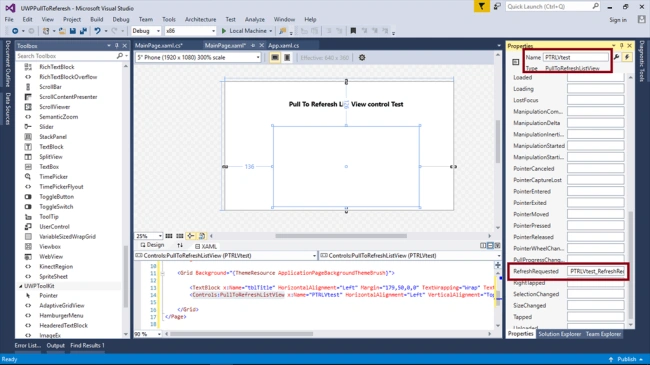Click the notifications flag icon

pyautogui.click(x=481, y=7)
